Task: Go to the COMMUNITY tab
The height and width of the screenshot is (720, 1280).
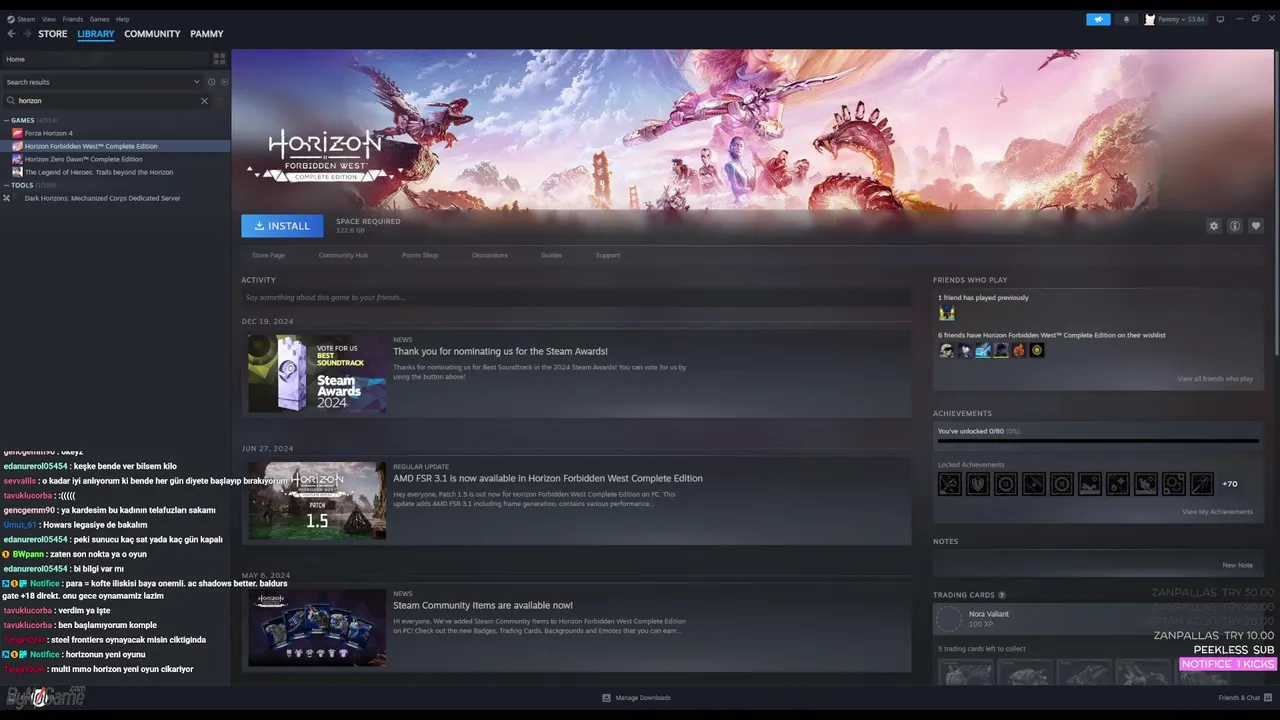Action: point(152,34)
